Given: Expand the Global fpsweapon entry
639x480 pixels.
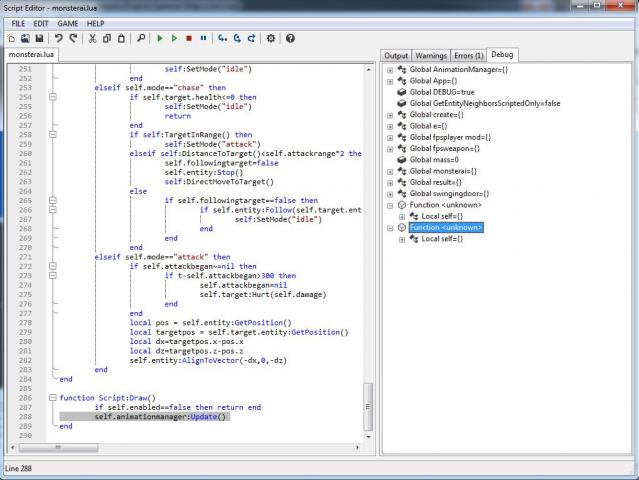Looking at the screenshot, I should 389,148.
